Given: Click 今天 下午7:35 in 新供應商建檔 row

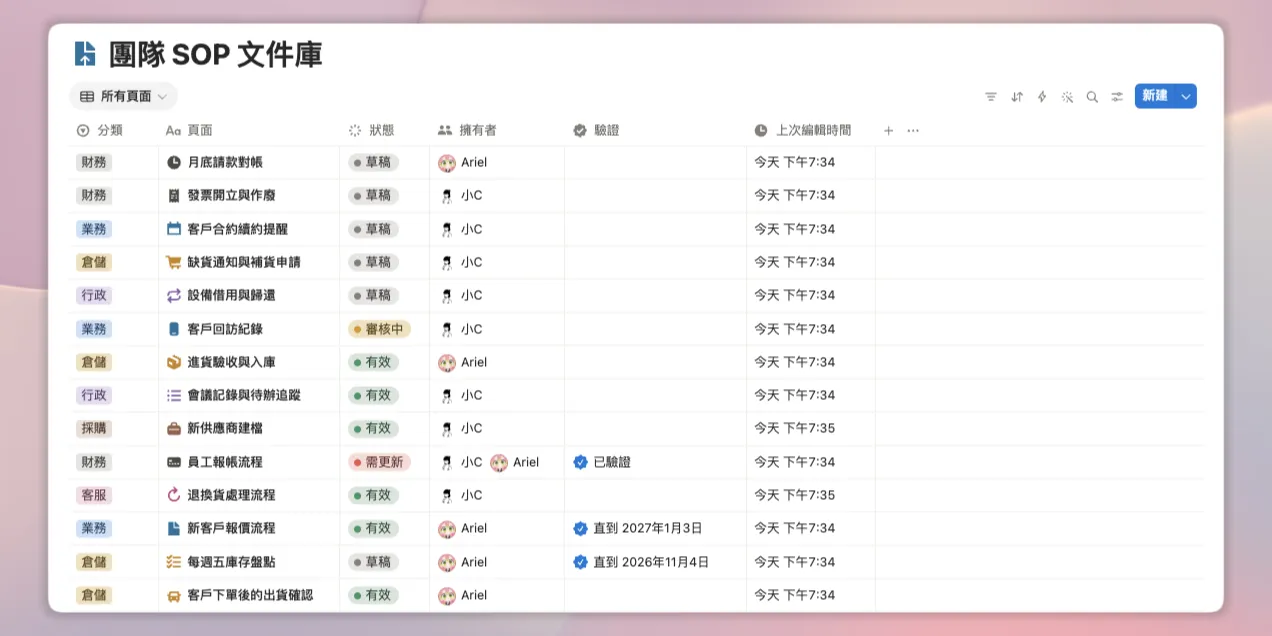Looking at the screenshot, I should pos(794,428).
